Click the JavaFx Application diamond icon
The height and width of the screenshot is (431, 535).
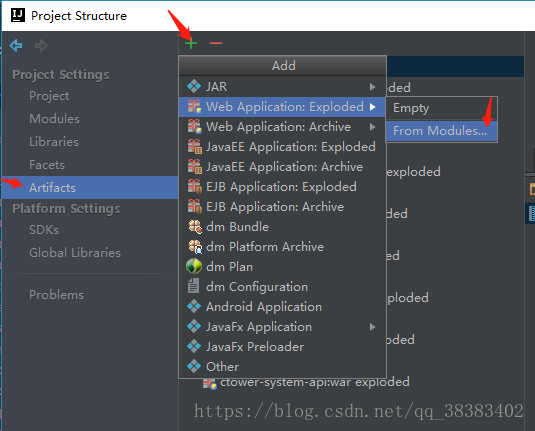click(194, 327)
